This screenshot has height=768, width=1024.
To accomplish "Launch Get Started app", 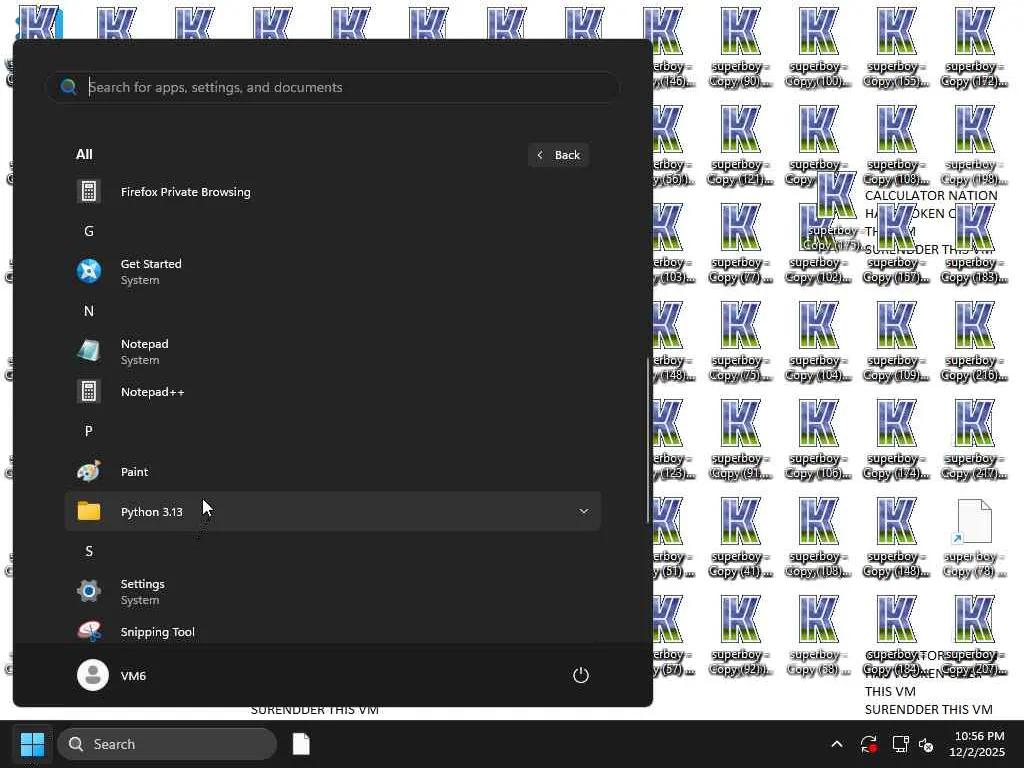I will 332,271.
